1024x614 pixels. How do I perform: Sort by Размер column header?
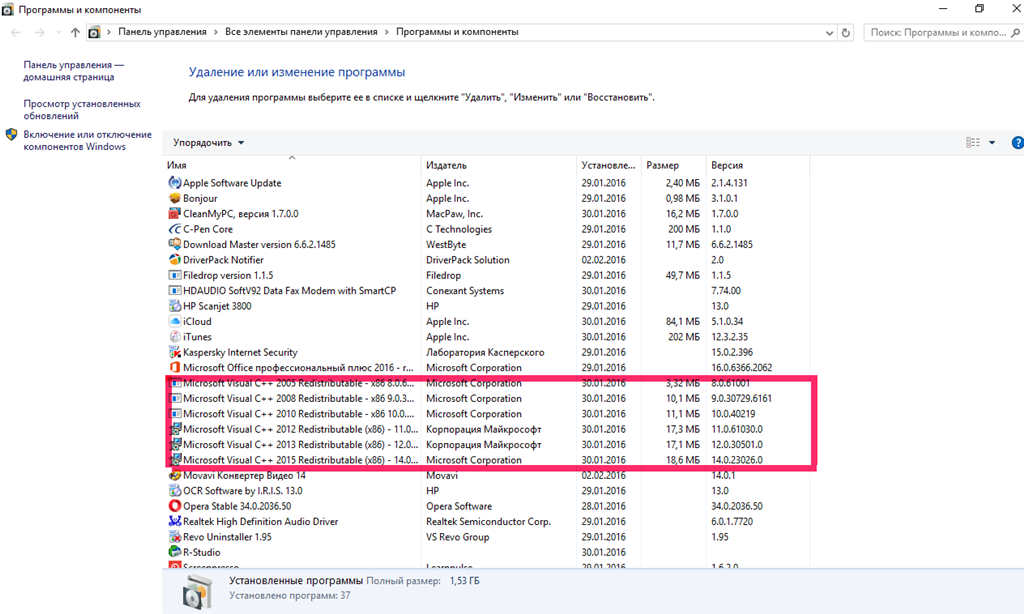tap(673, 165)
